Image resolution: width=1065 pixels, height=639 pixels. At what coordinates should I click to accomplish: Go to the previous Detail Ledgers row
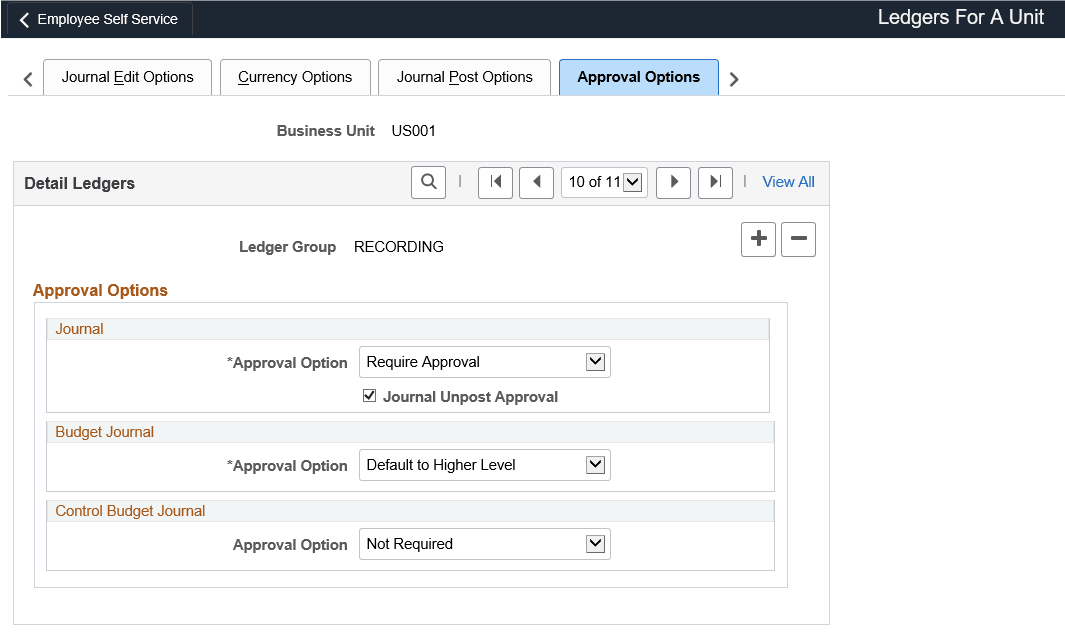pos(536,182)
